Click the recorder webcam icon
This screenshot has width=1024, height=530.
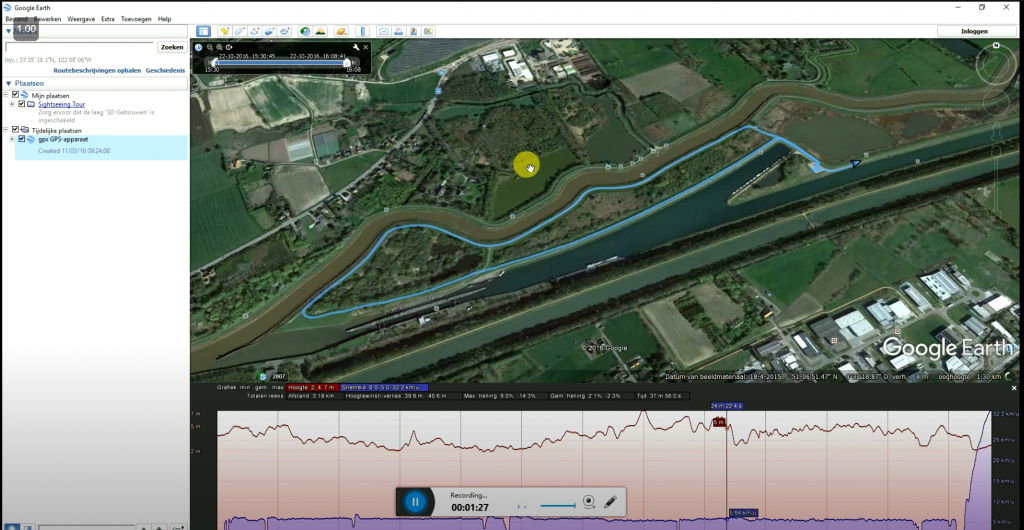[x=588, y=501]
